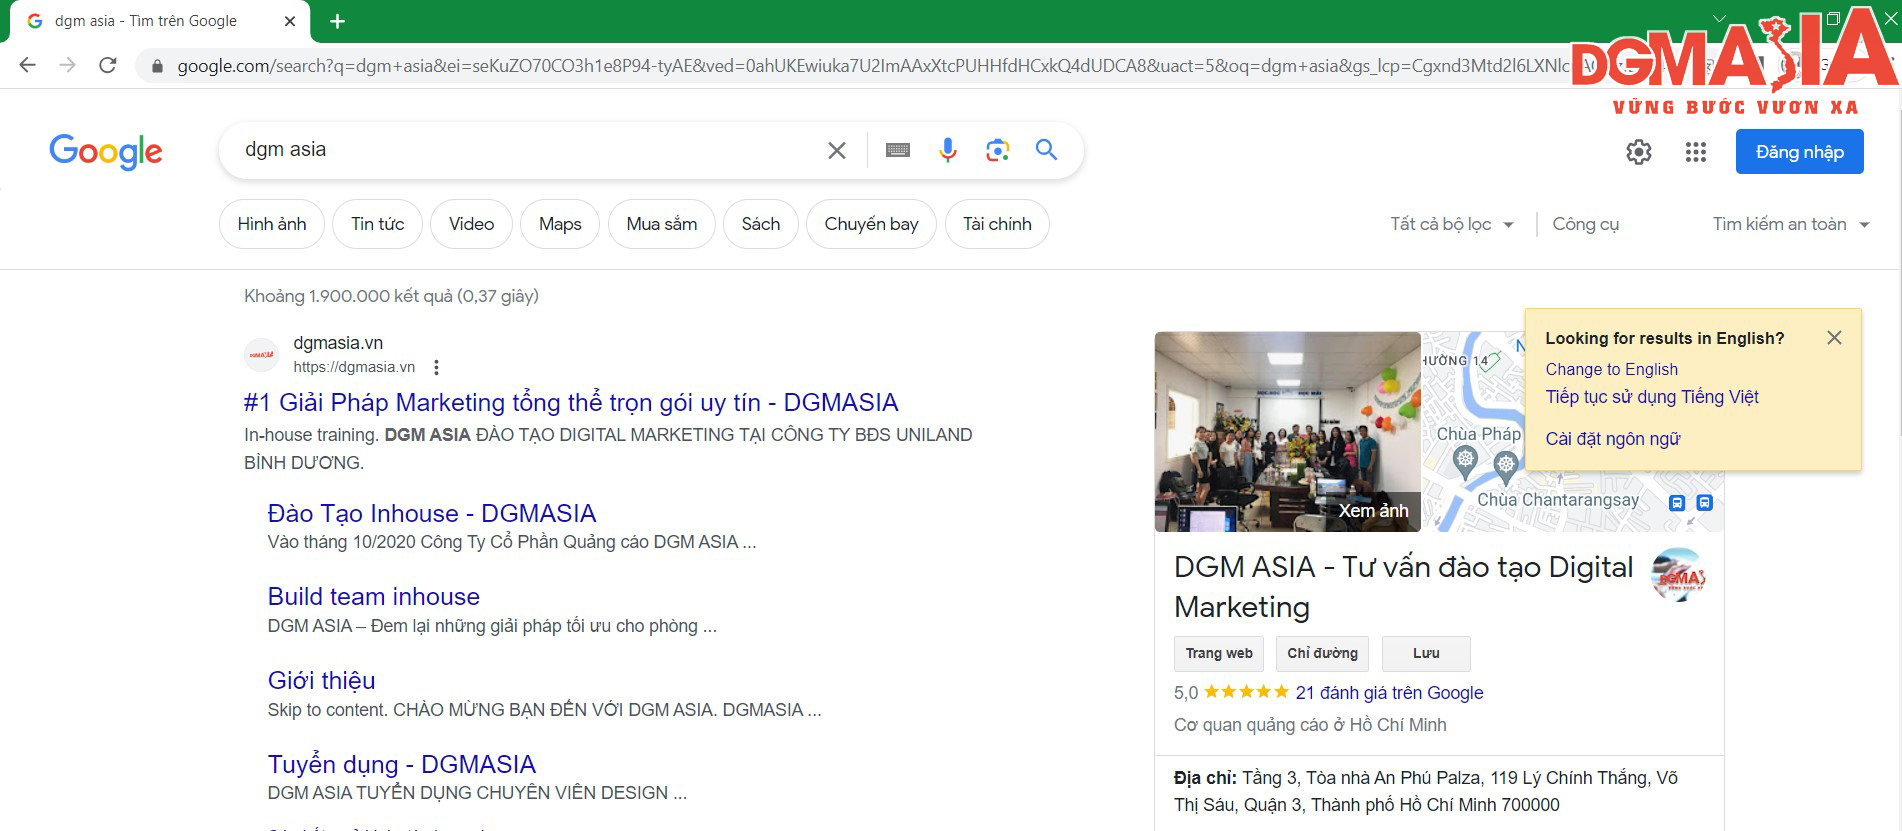Open the Giới thiệu sitelink
The width and height of the screenshot is (1902, 831).
click(322, 680)
